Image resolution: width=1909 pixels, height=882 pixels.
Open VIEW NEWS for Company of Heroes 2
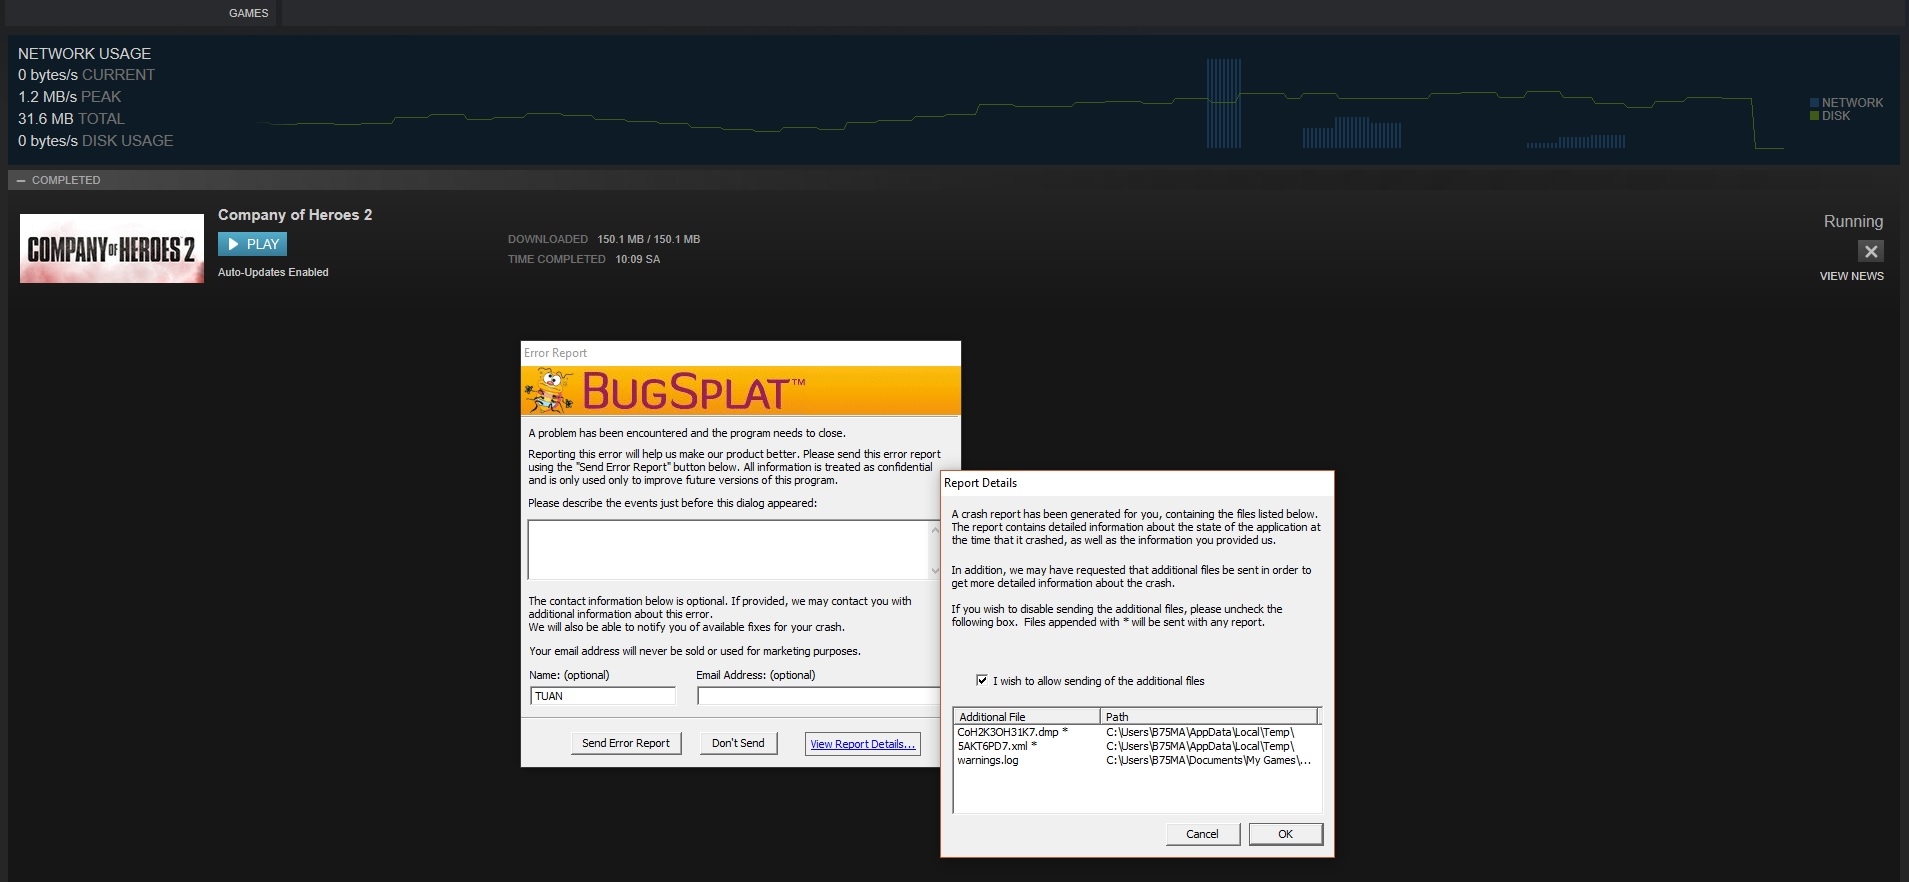pyautogui.click(x=1851, y=276)
